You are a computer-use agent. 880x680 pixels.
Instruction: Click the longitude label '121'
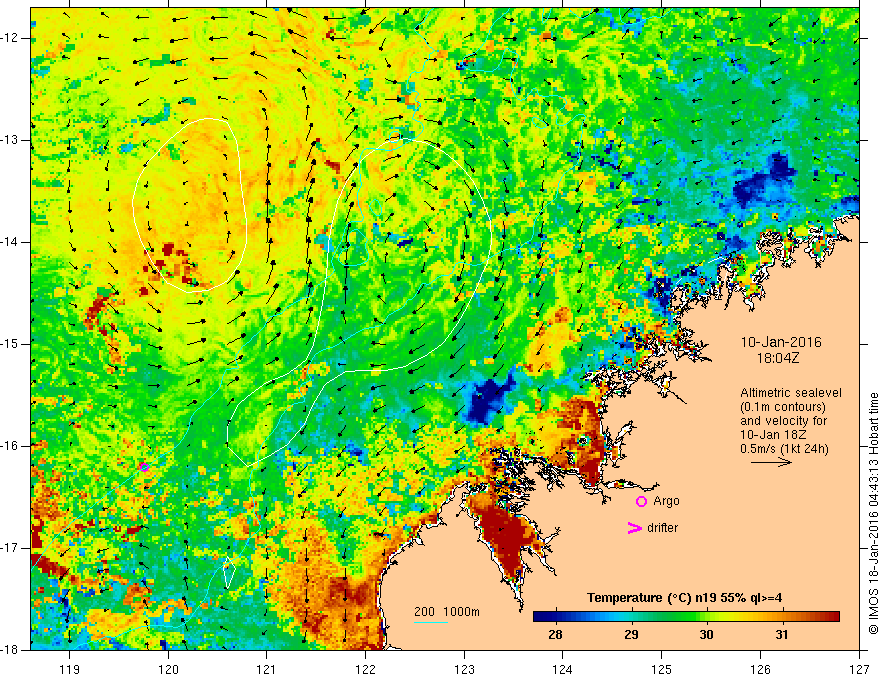(267, 669)
